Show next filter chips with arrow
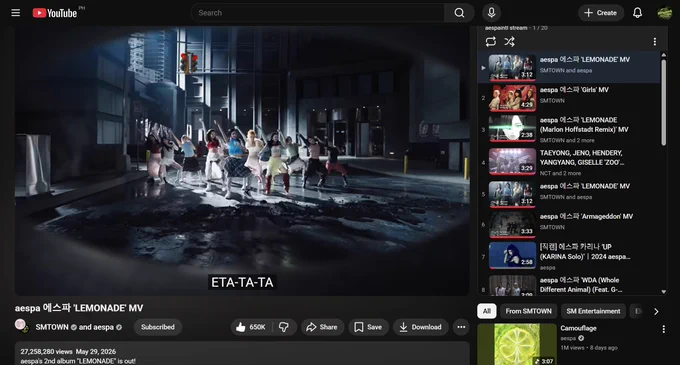Screen dimensions: 680x365 click(656, 311)
